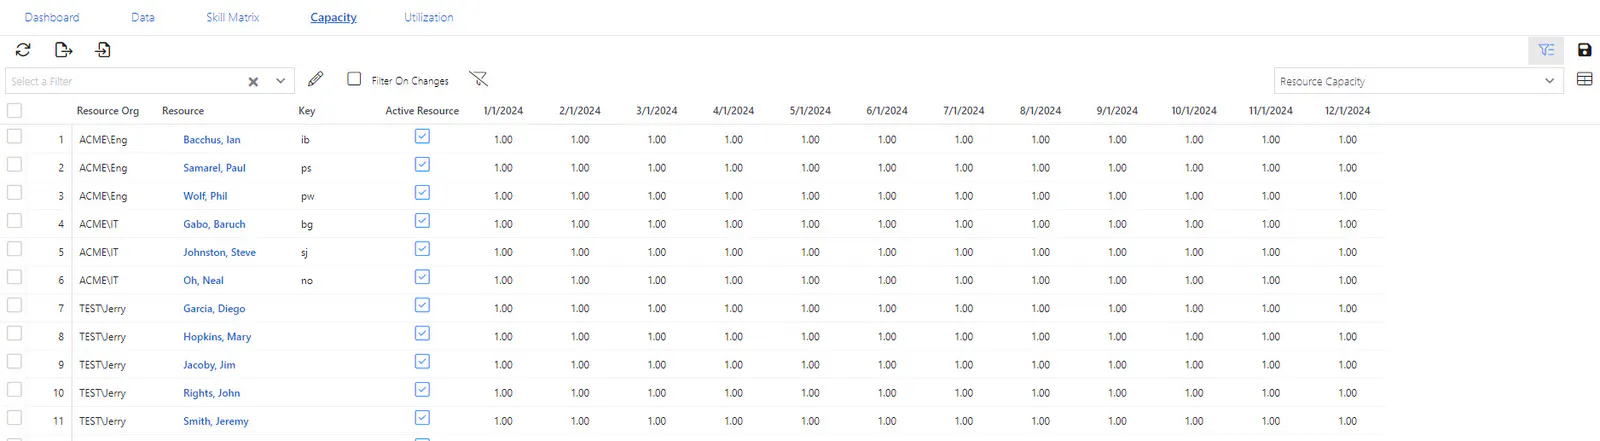
Task: Toggle Active Resource for Johnston, Steve
Action: click(422, 249)
